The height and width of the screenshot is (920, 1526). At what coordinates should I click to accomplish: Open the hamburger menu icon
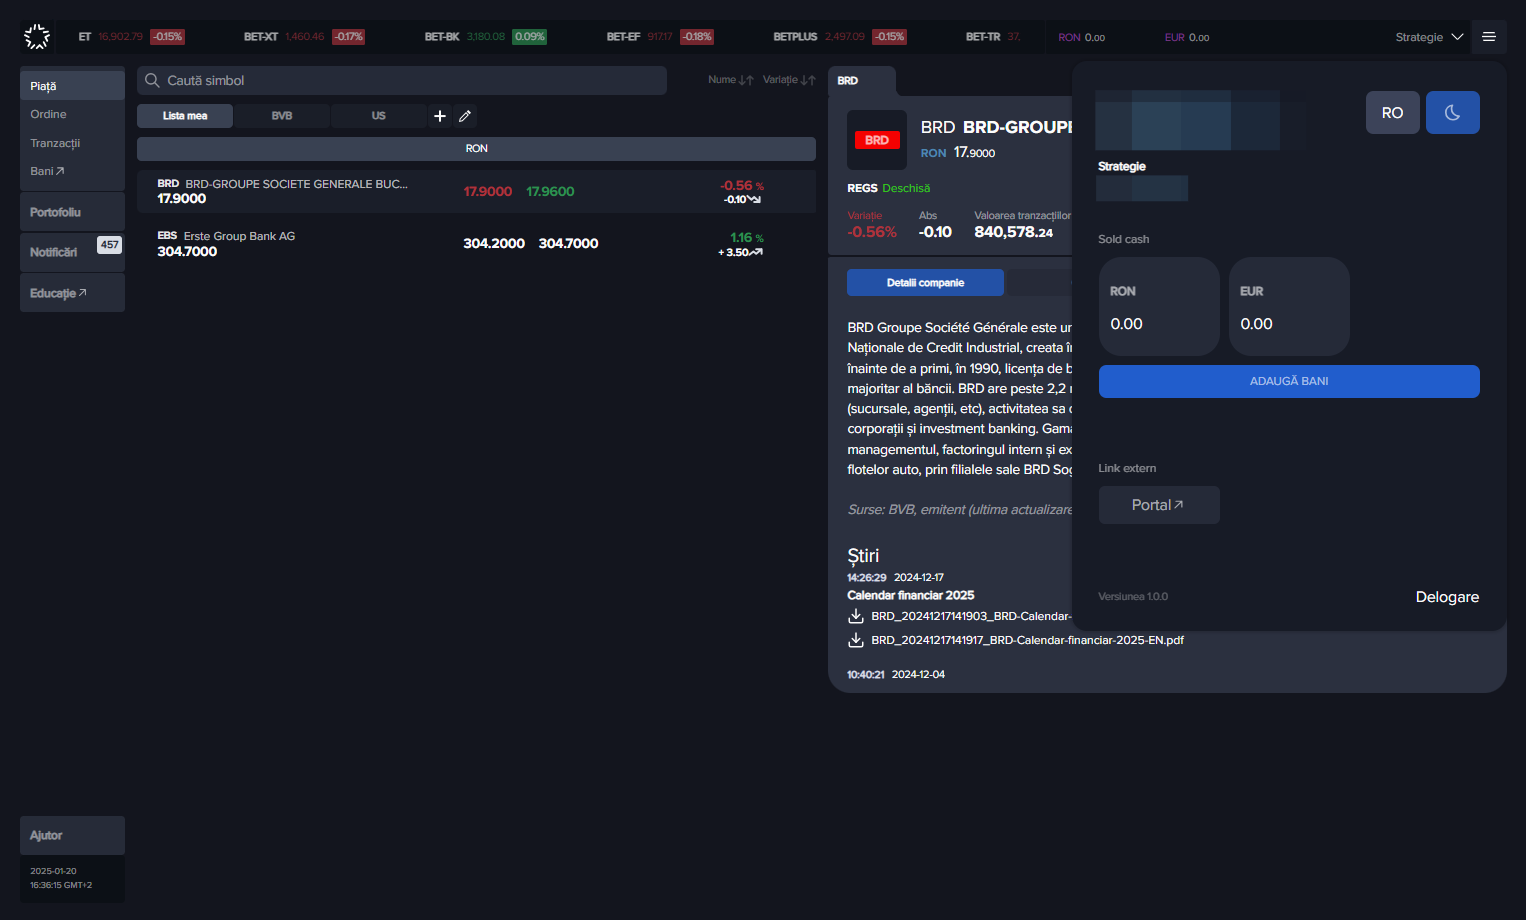coord(1489,37)
